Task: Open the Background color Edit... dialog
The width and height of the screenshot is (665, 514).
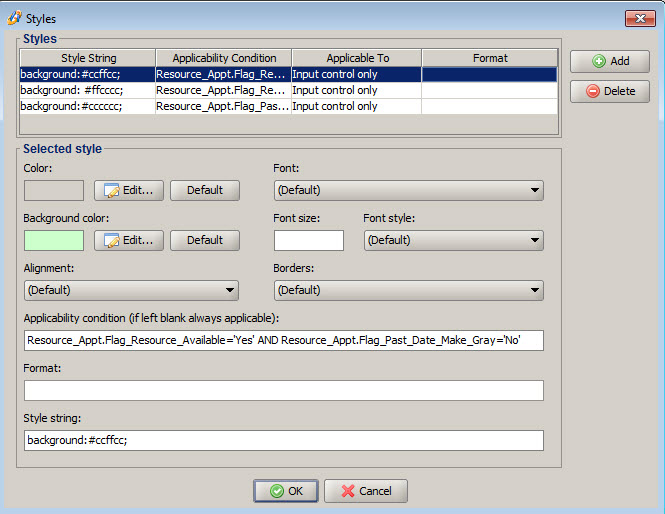Action: (129, 240)
